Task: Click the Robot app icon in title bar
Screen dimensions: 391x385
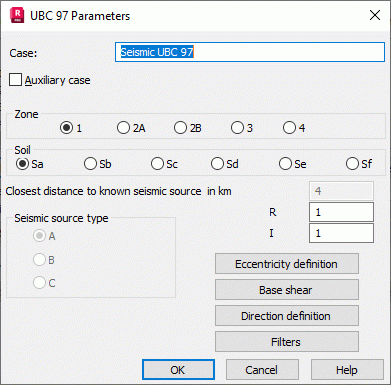Action: (17, 15)
